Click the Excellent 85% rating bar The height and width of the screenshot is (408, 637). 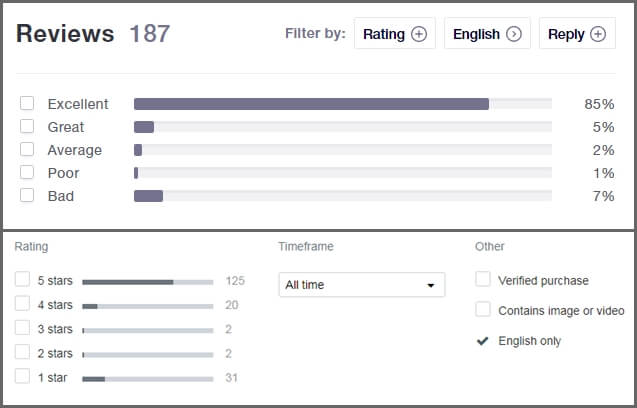343,104
